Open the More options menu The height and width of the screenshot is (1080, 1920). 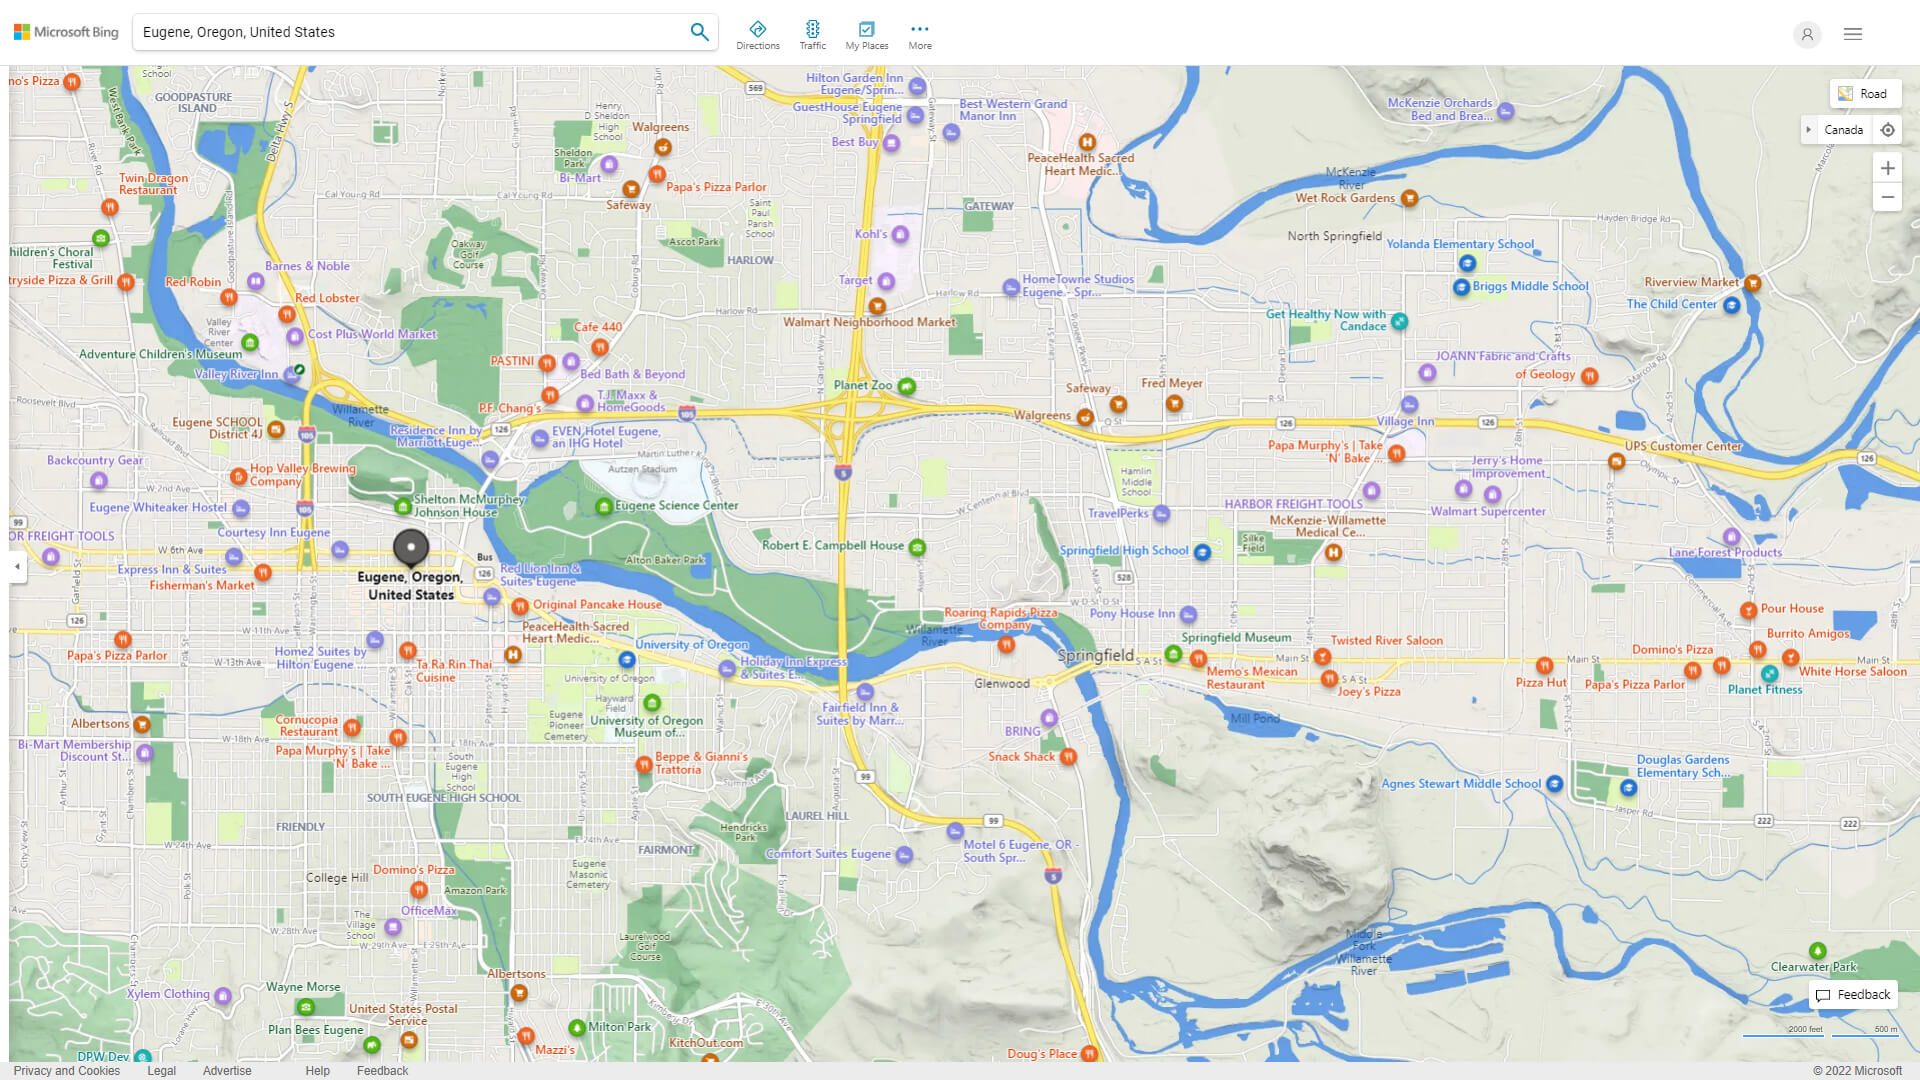(x=919, y=33)
